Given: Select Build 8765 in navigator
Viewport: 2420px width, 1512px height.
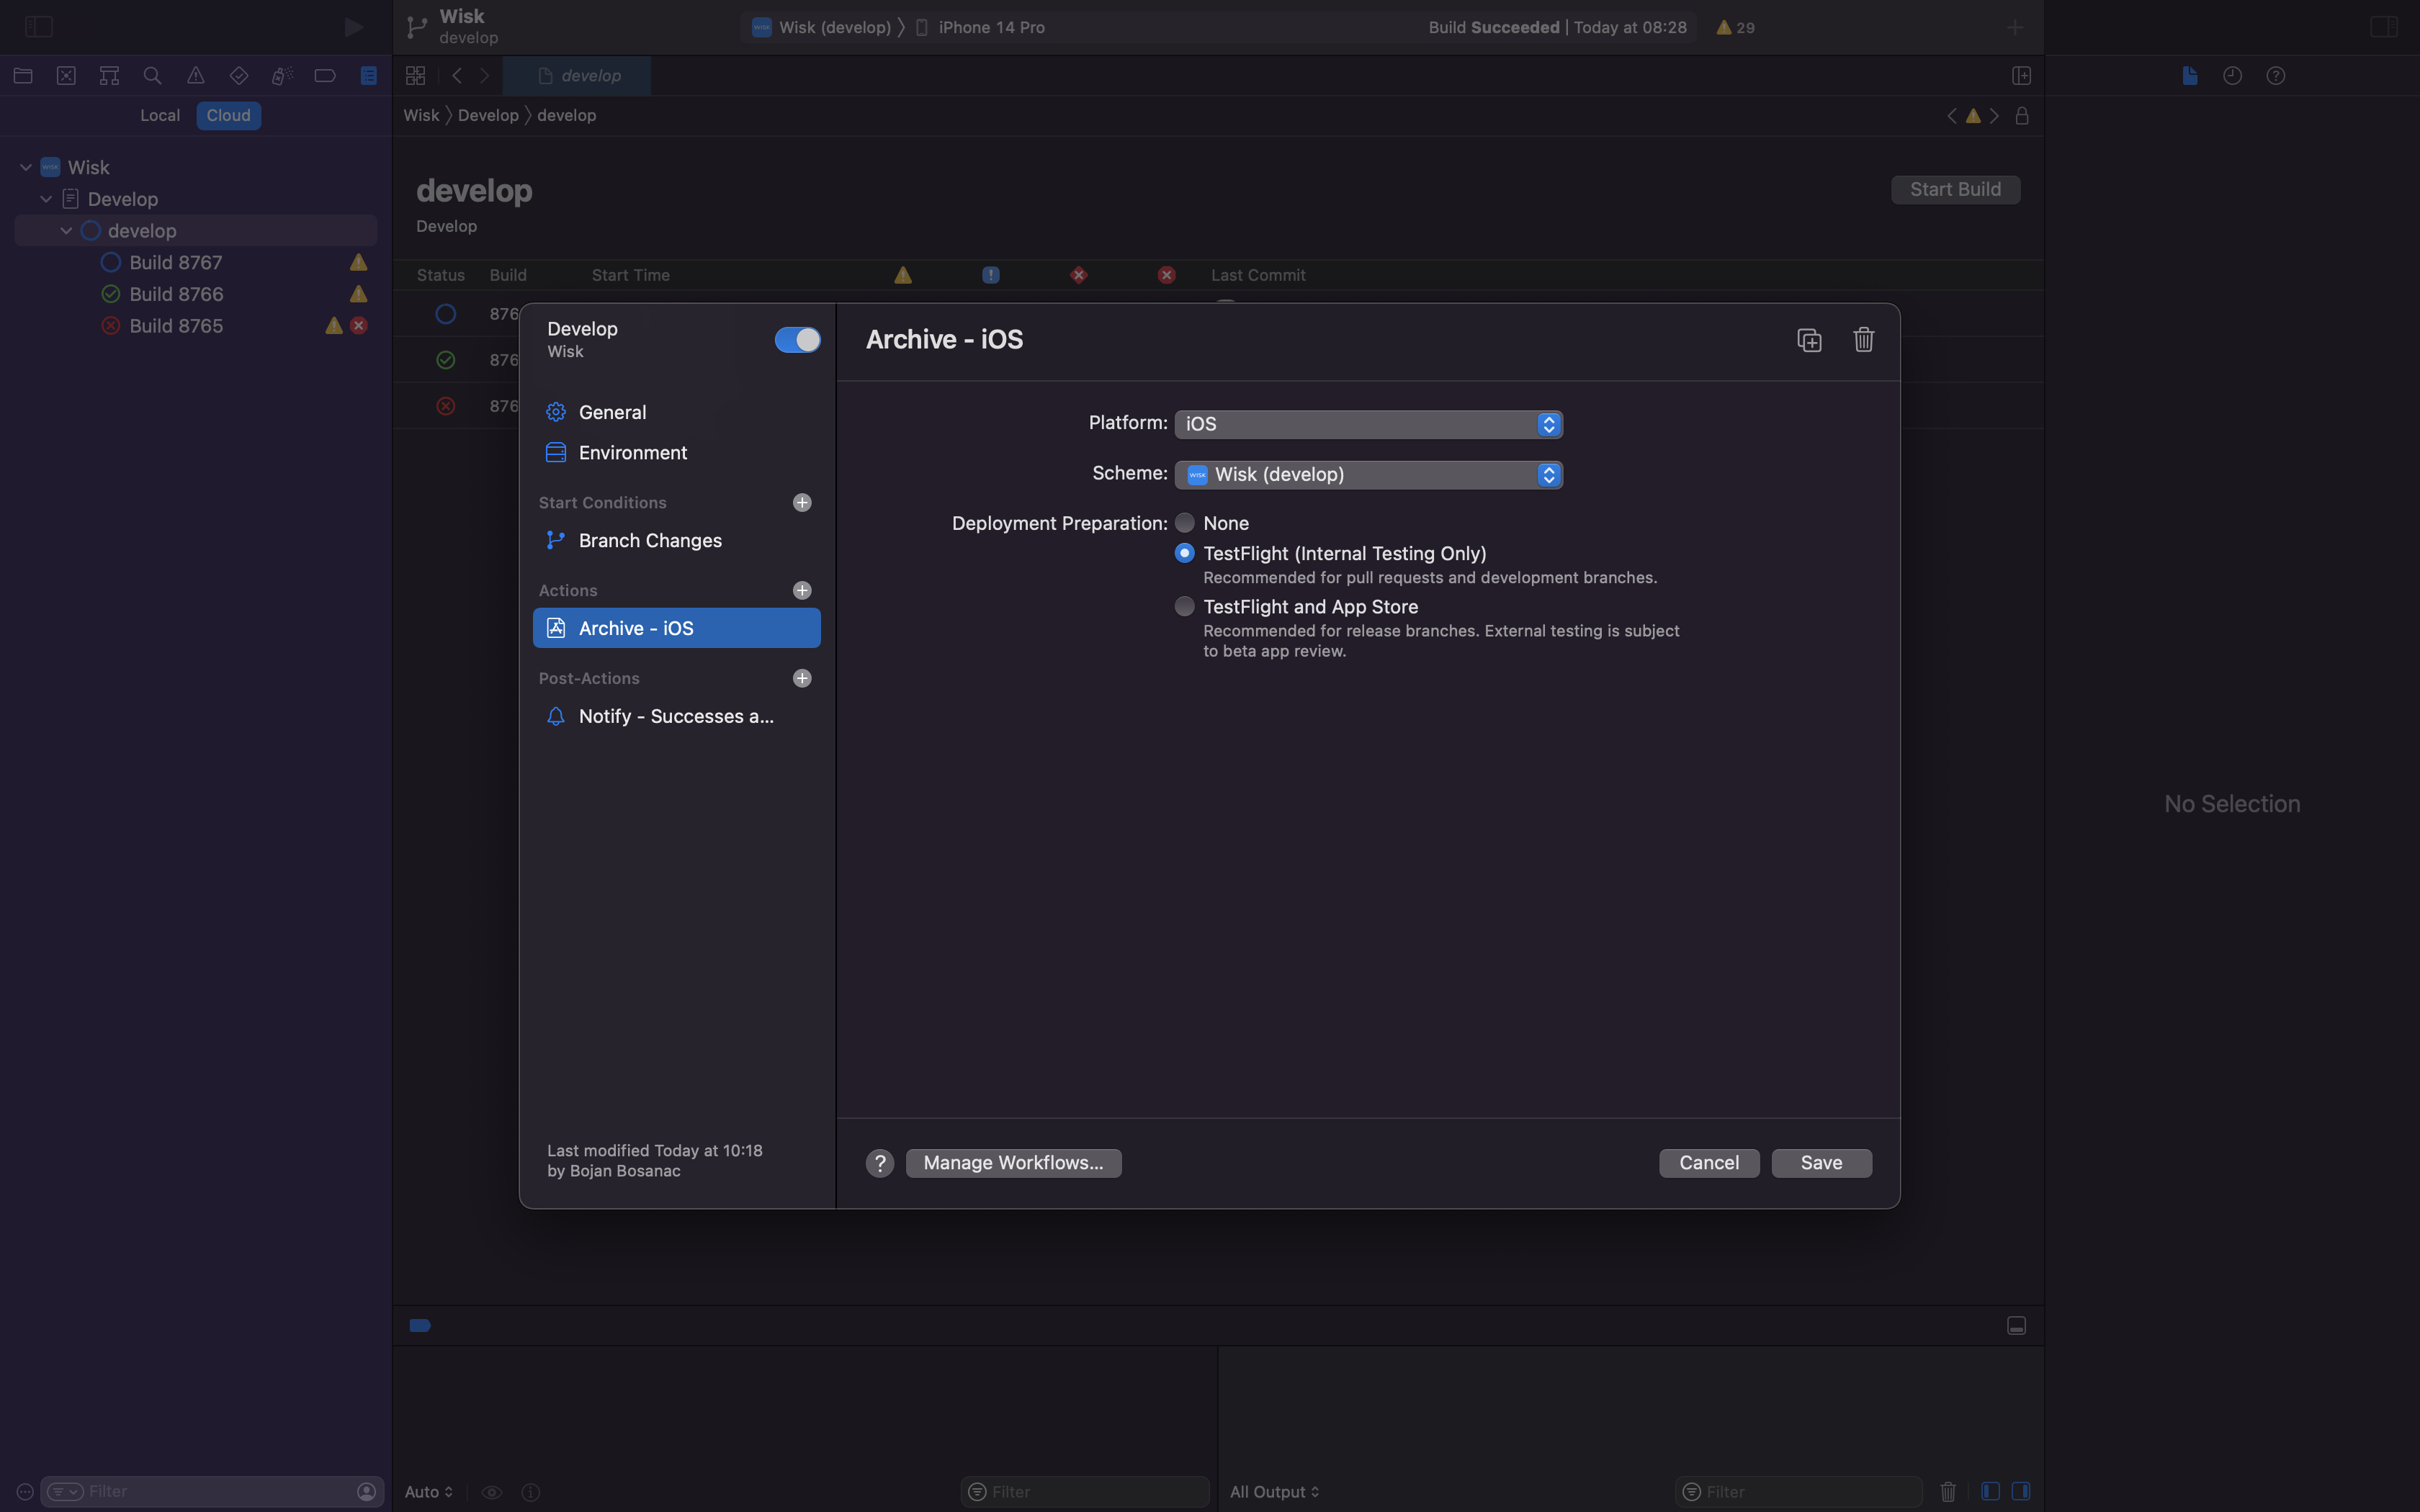Looking at the screenshot, I should 196,327.
